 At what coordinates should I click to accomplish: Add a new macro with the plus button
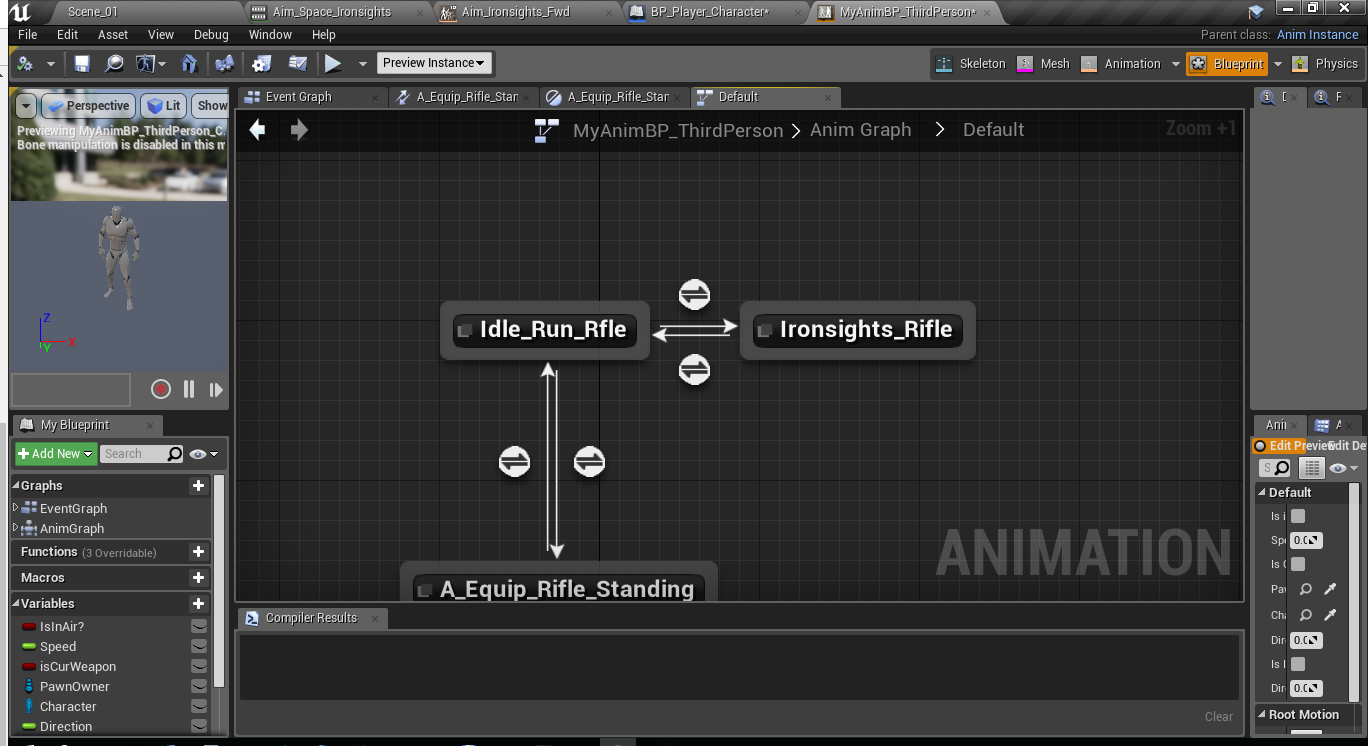pos(199,578)
